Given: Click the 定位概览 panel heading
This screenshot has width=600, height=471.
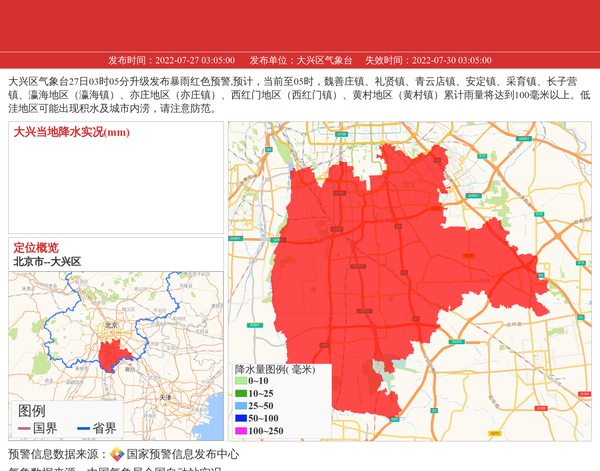Looking at the screenshot, I should point(36,248).
